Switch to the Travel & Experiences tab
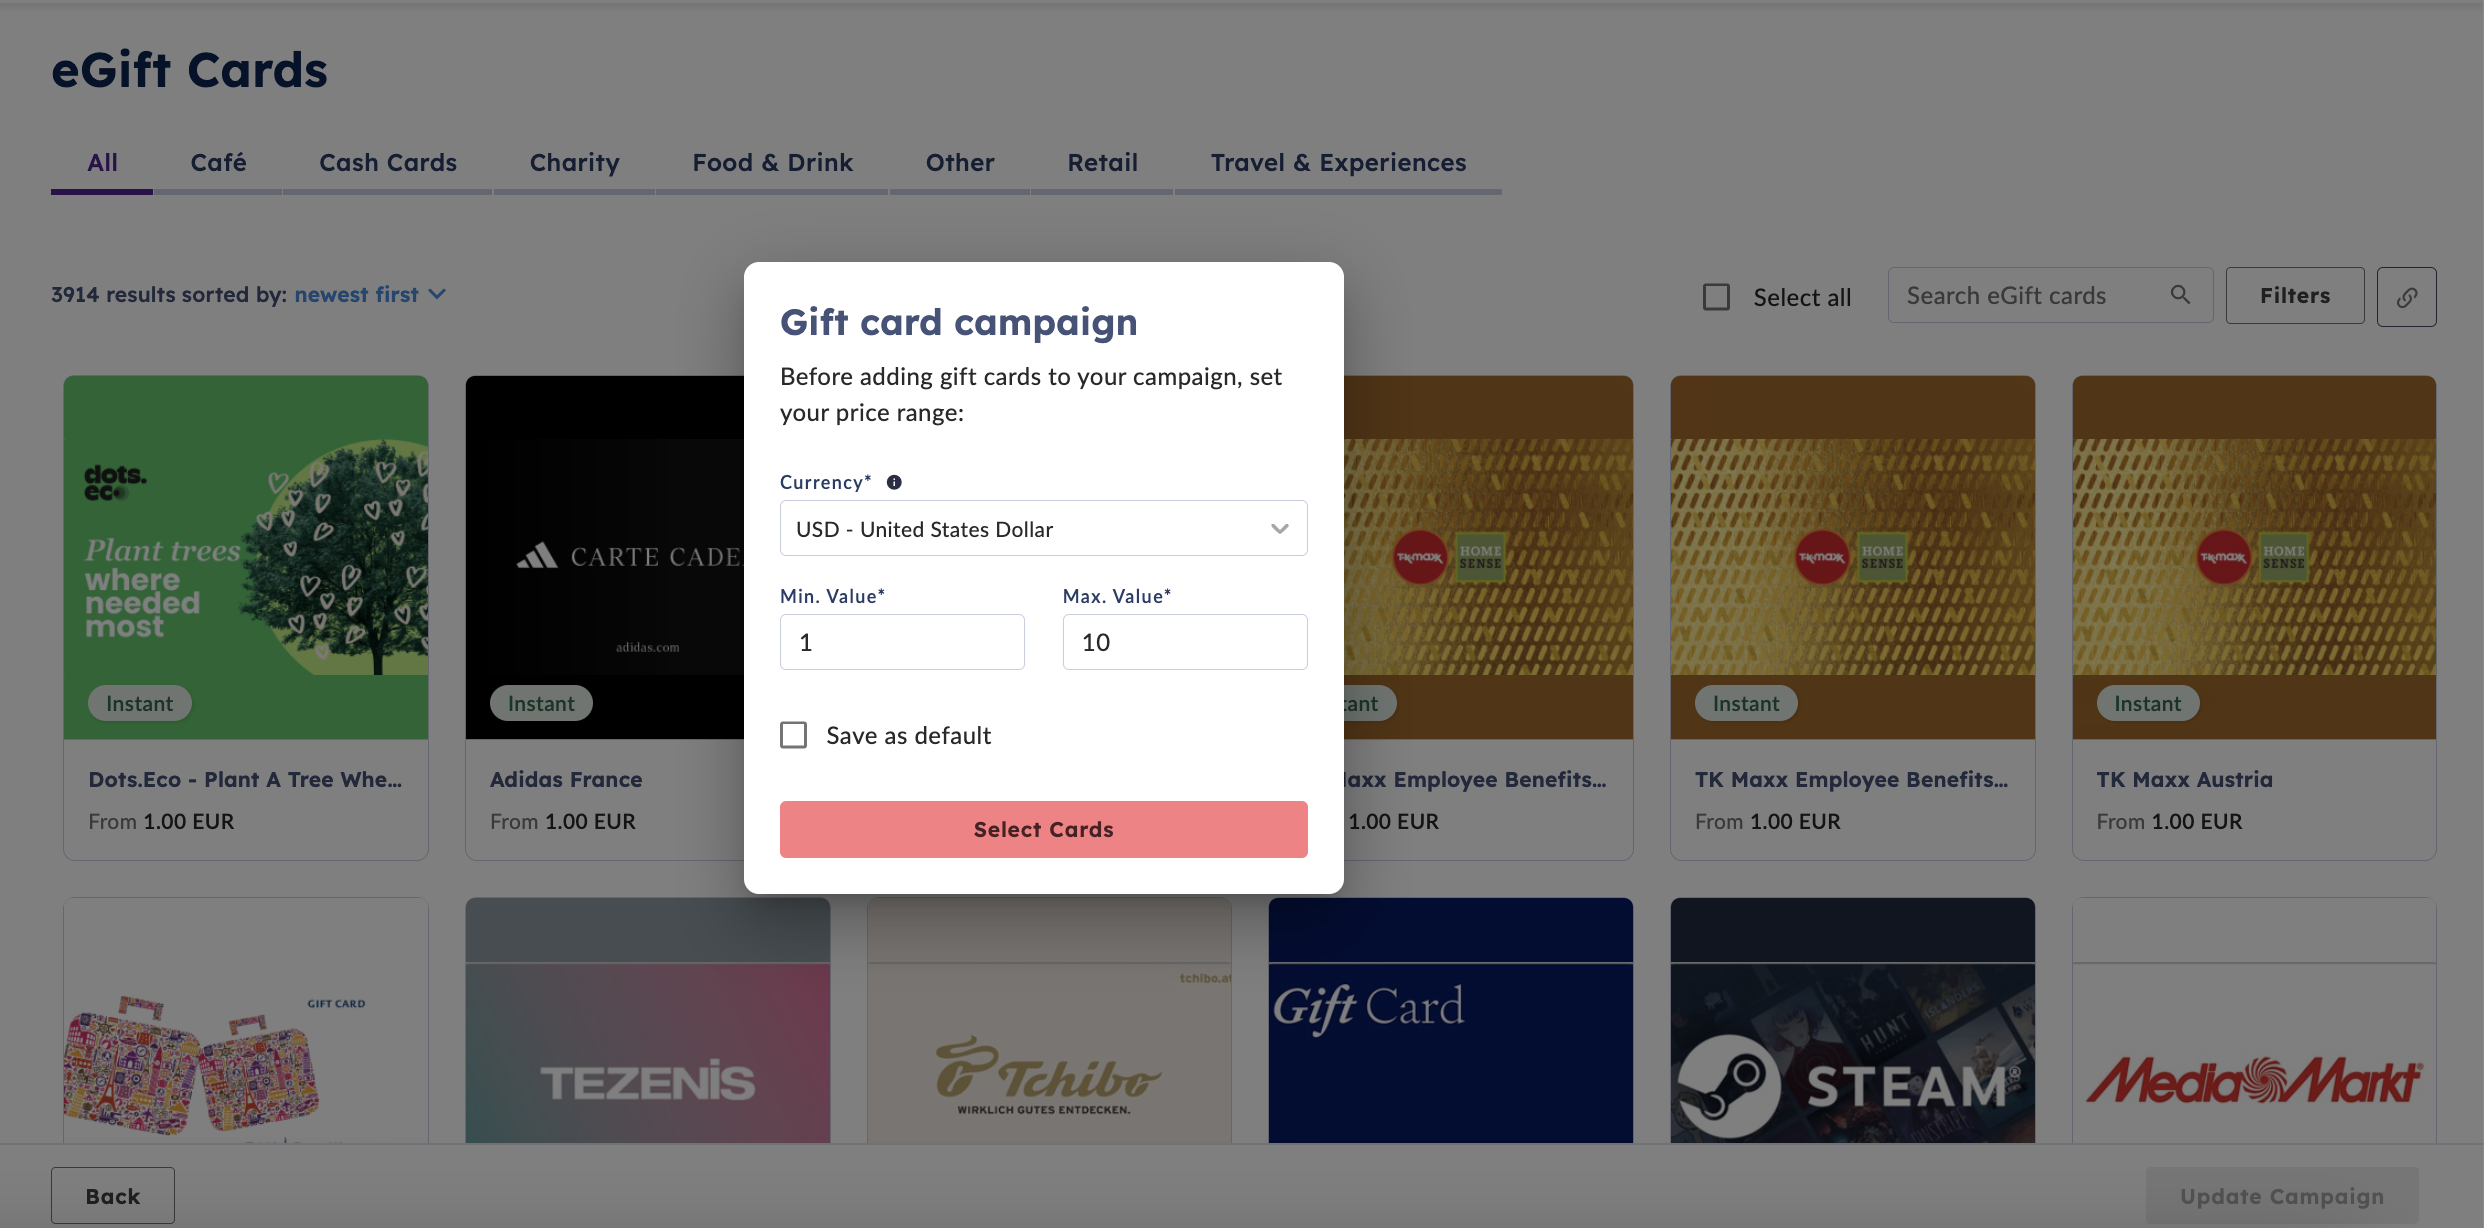This screenshot has width=2484, height=1228. 1338,163
